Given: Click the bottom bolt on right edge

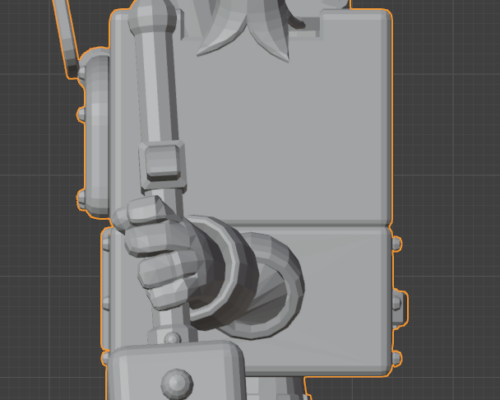Looking at the screenshot, I should click(396, 358).
